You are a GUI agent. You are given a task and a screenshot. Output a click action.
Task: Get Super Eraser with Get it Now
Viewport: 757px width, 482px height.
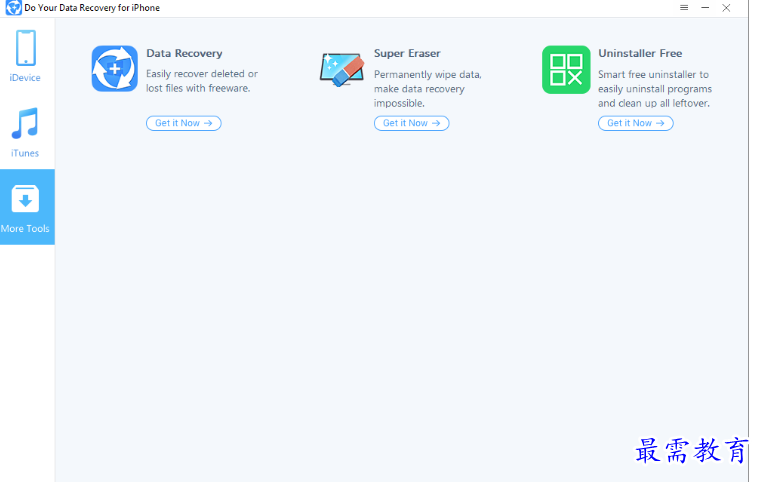(x=411, y=123)
